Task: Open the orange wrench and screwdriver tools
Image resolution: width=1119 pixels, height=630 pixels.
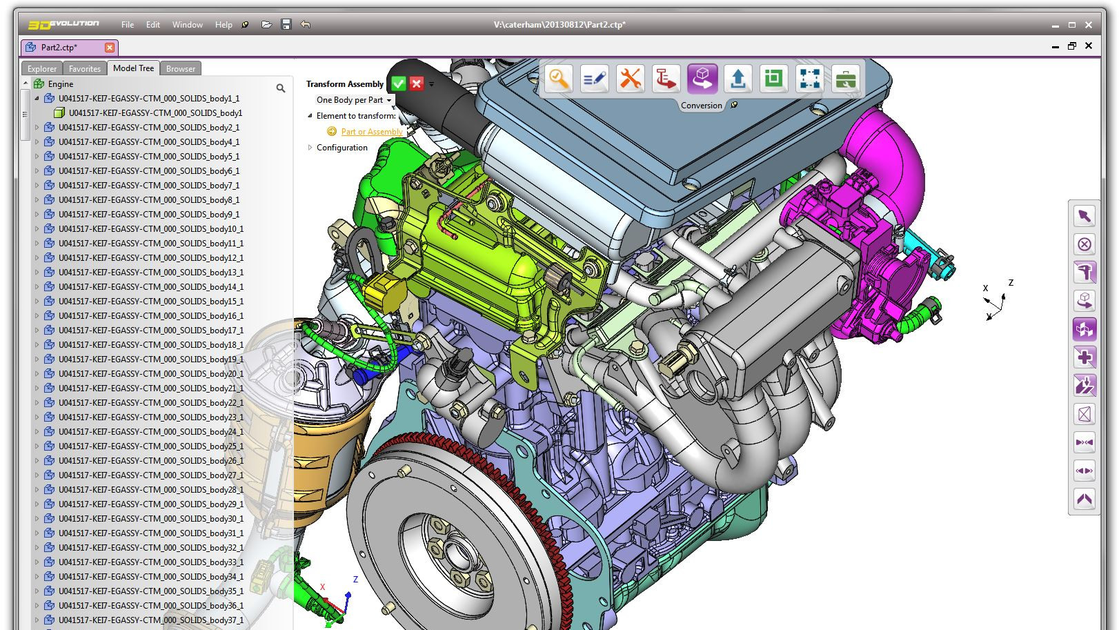Action: point(630,79)
